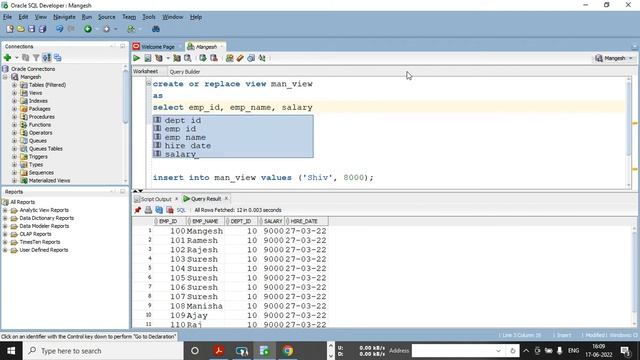Viewport: 640px width, 360px height.
Task: Click the Explain Plan icon
Action: tap(159, 58)
